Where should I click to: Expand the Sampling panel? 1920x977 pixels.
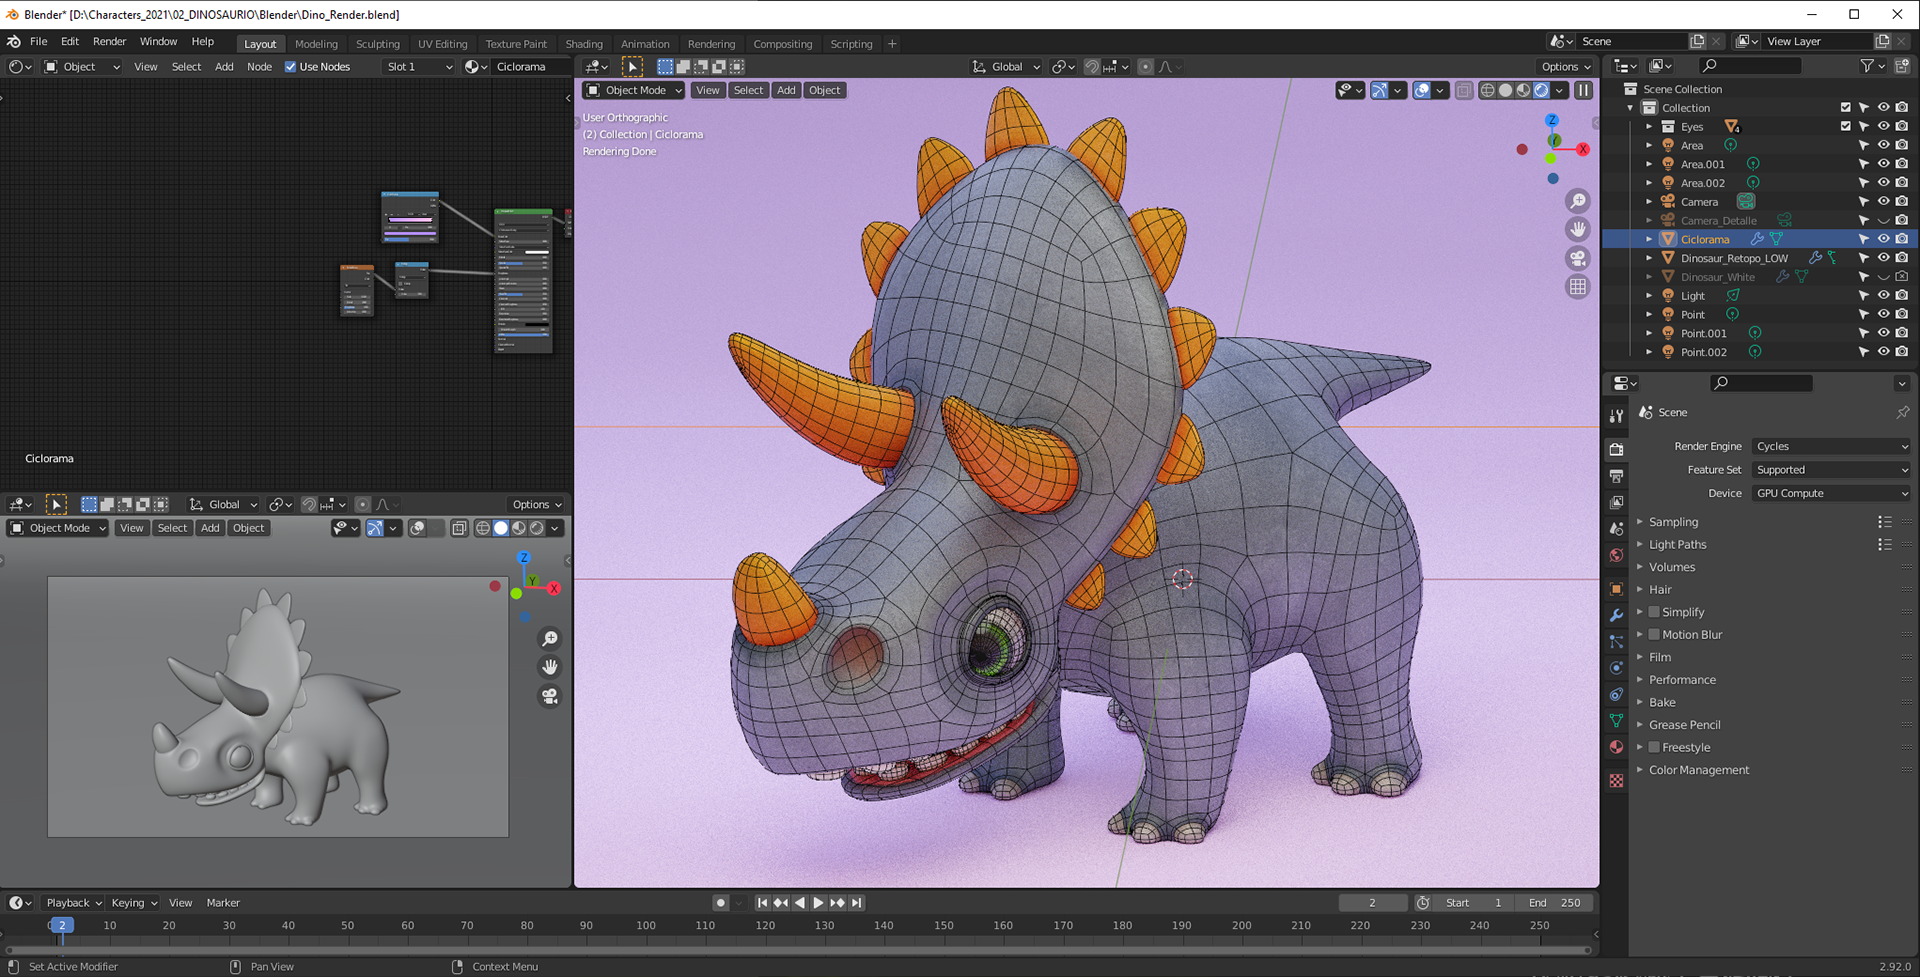(x=1673, y=522)
